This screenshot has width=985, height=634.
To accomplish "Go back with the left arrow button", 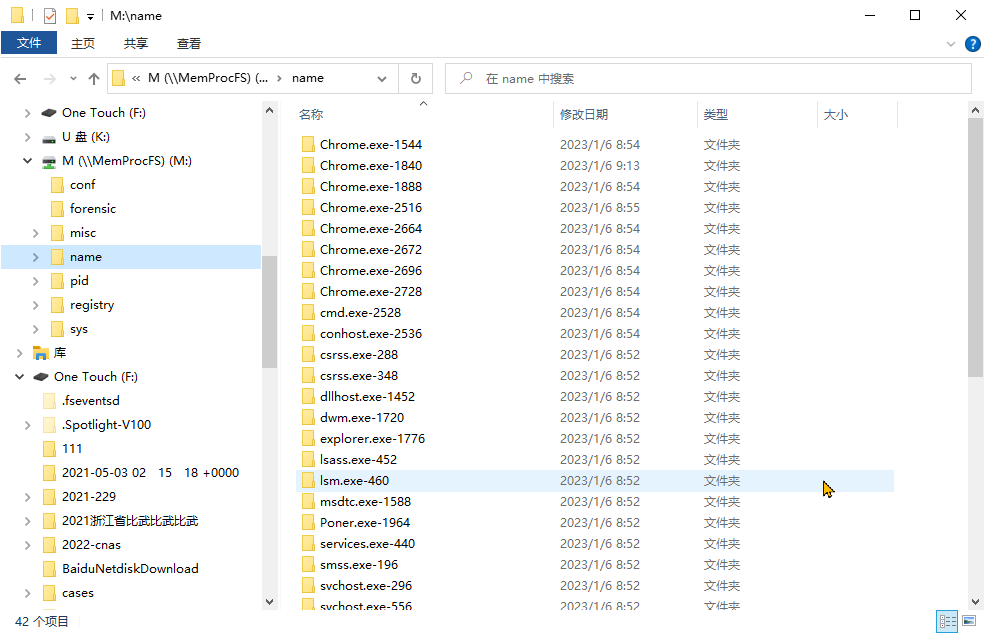I will (20, 79).
